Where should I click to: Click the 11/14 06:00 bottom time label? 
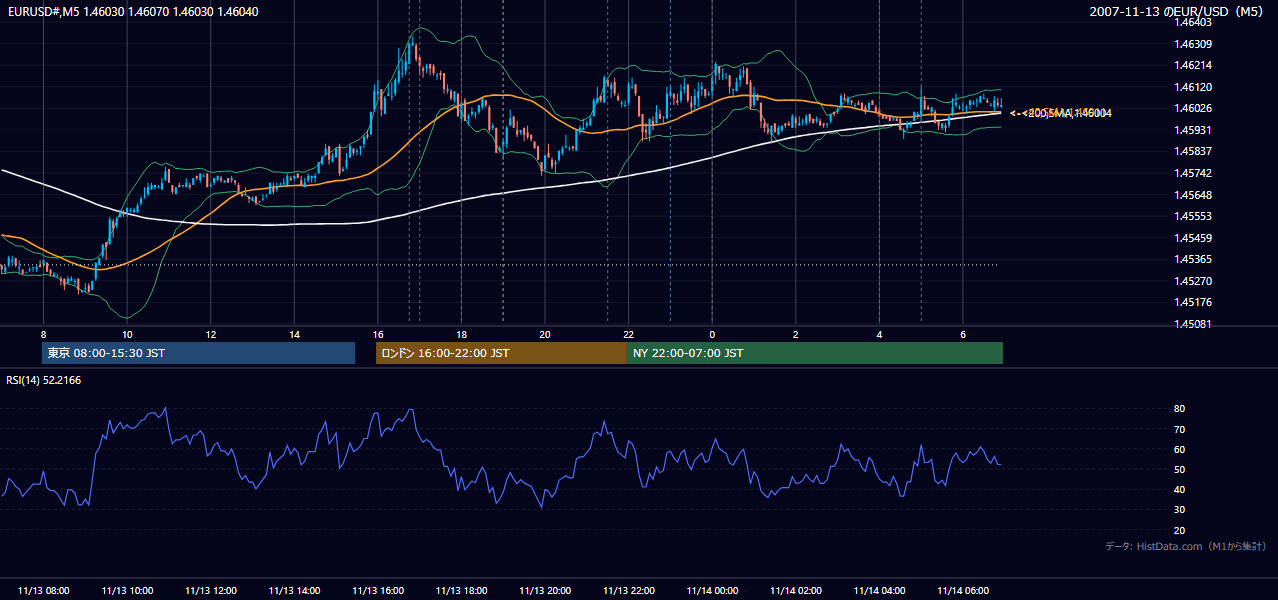[x=962, y=591]
